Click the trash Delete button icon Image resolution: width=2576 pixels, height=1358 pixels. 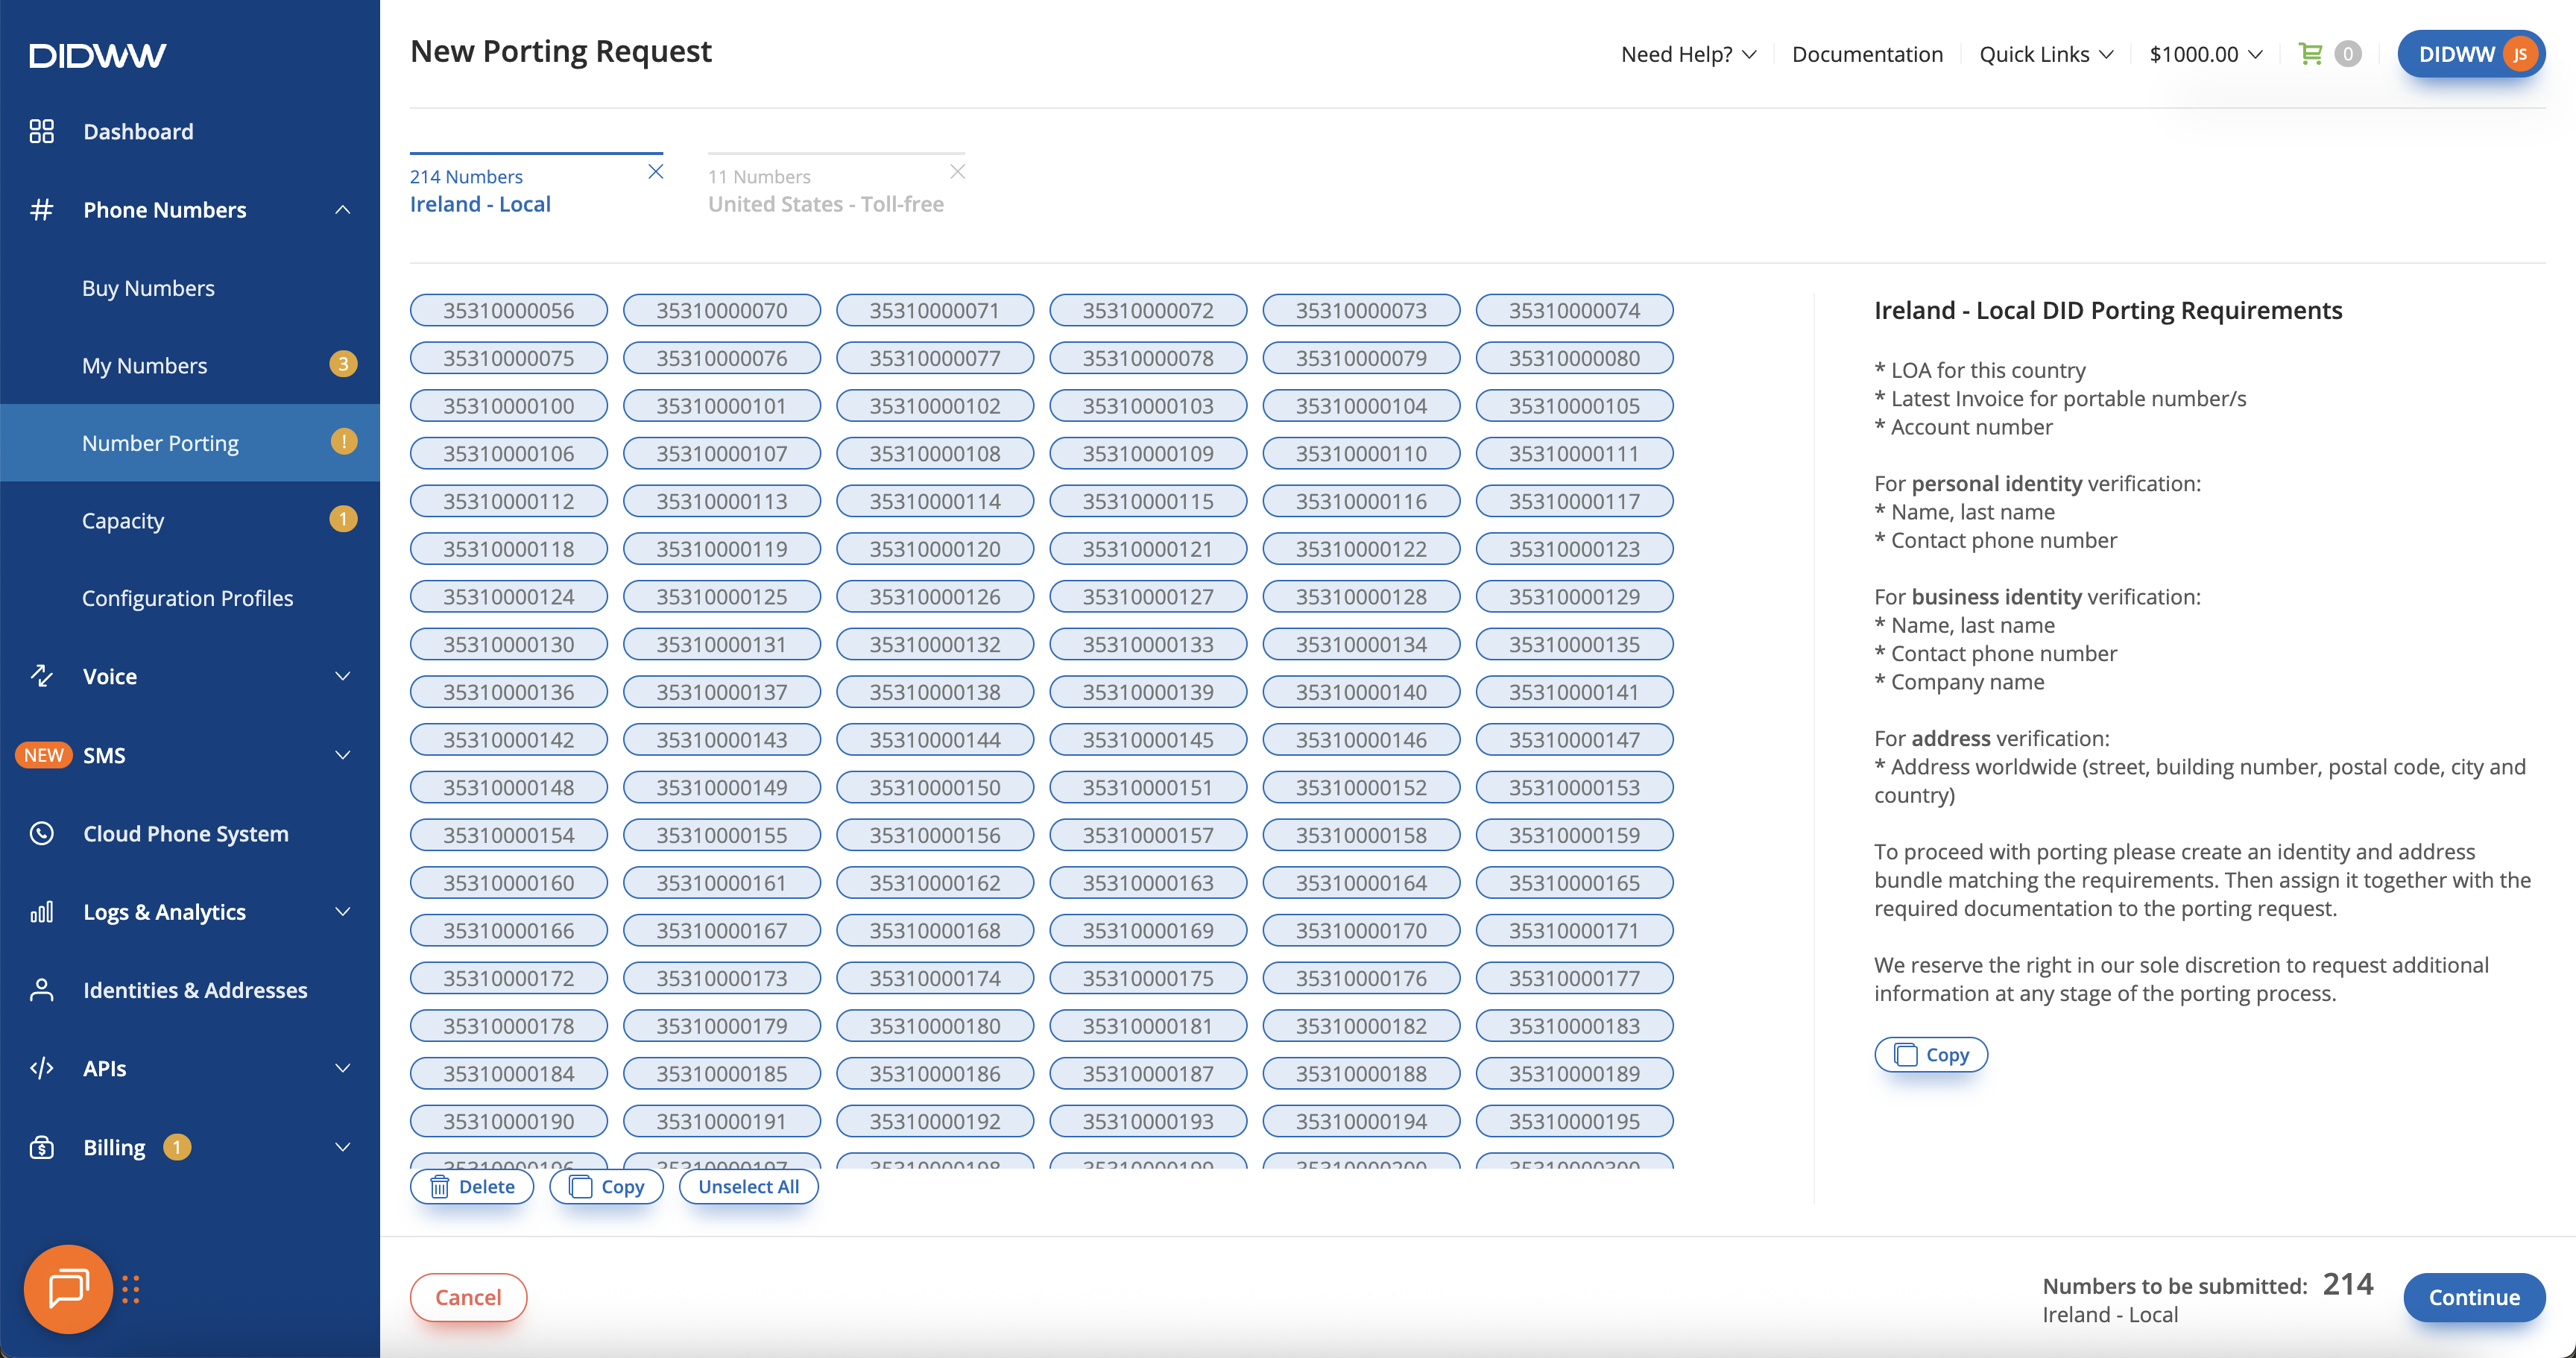pos(440,1187)
